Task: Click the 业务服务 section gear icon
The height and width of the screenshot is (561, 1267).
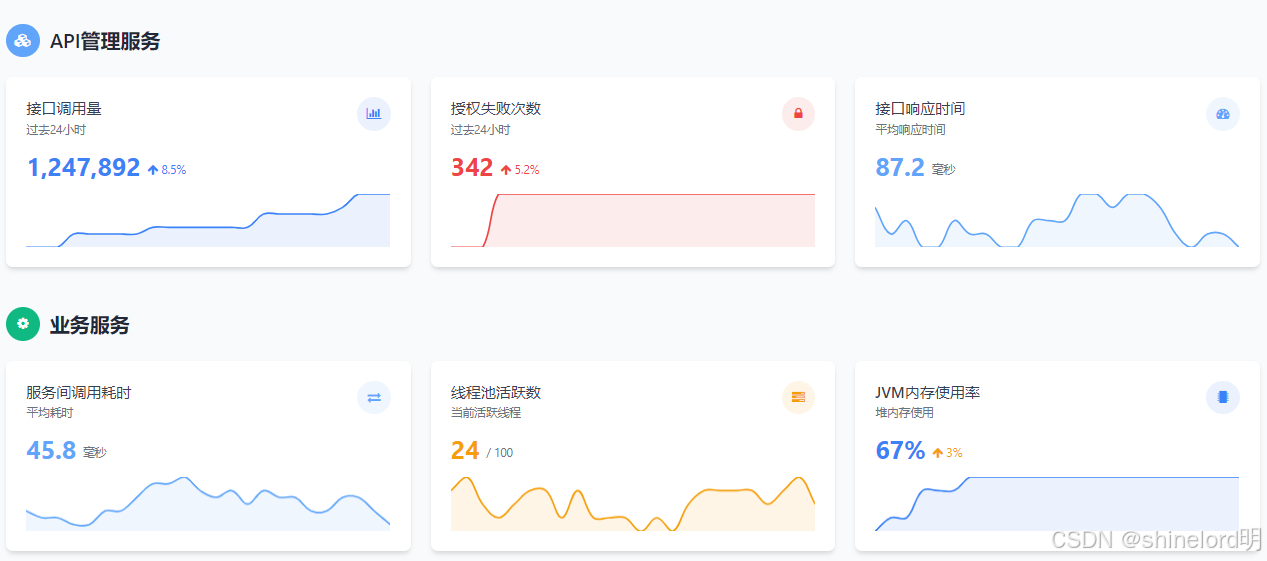Action: pos(23,324)
